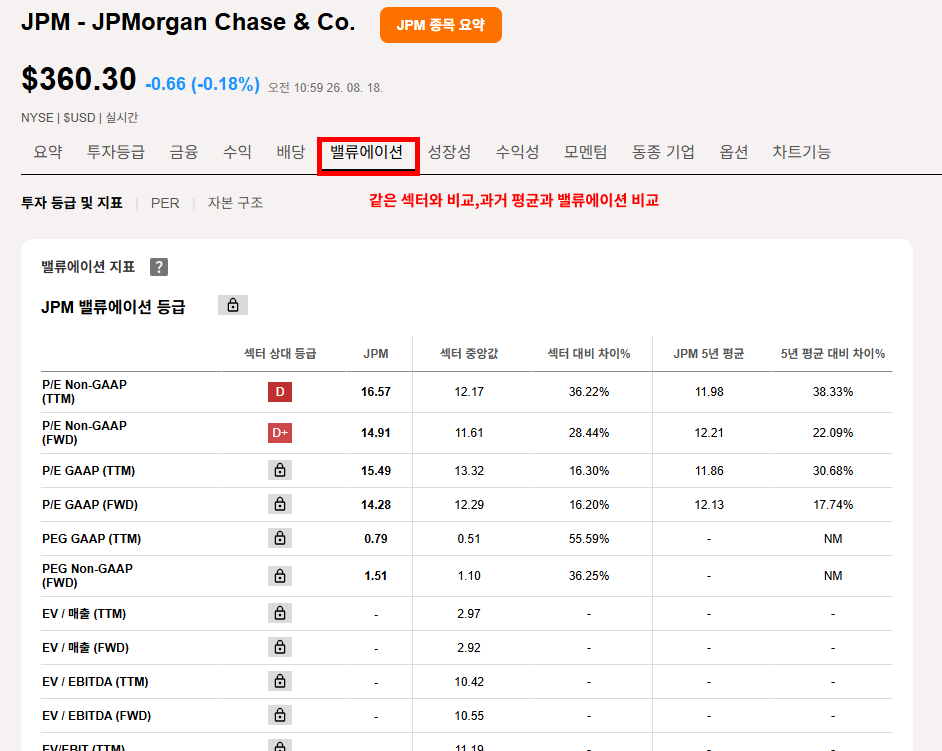Click the 5-year difference value 38.33%
This screenshot has width=942, height=751.
point(833,392)
